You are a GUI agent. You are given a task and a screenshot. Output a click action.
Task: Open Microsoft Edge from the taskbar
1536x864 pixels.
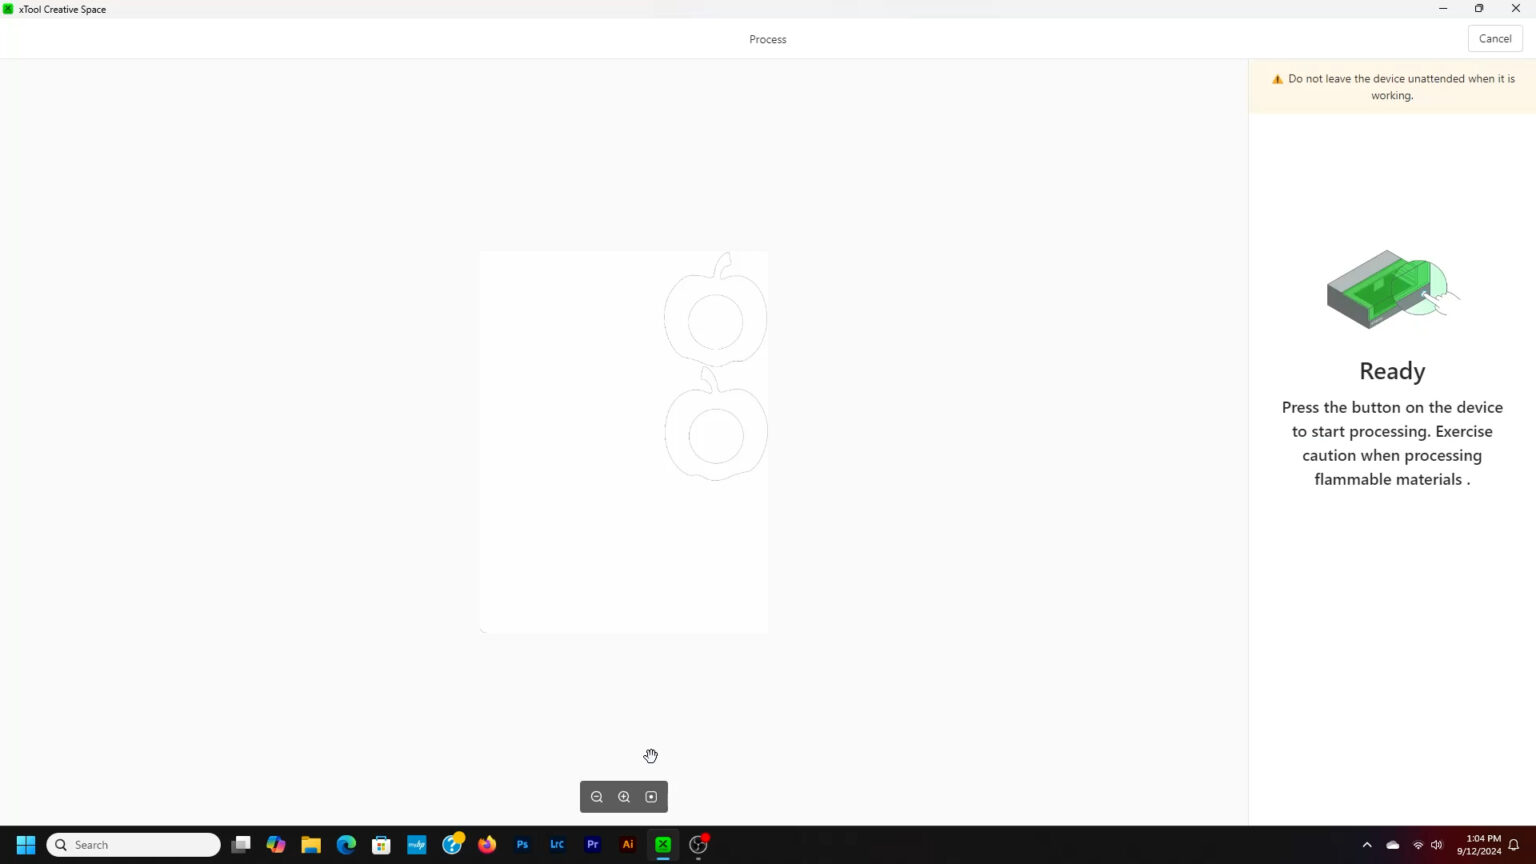click(x=346, y=845)
